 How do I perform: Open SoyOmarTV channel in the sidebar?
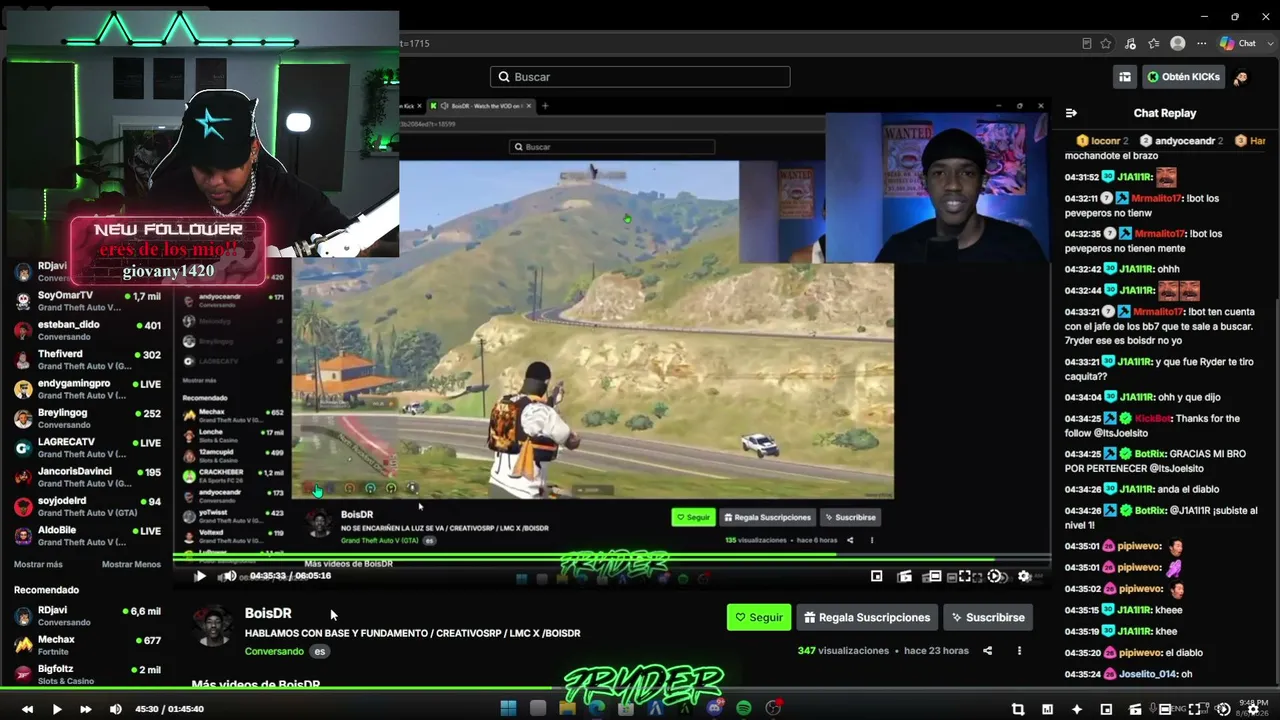click(x=87, y=301)
